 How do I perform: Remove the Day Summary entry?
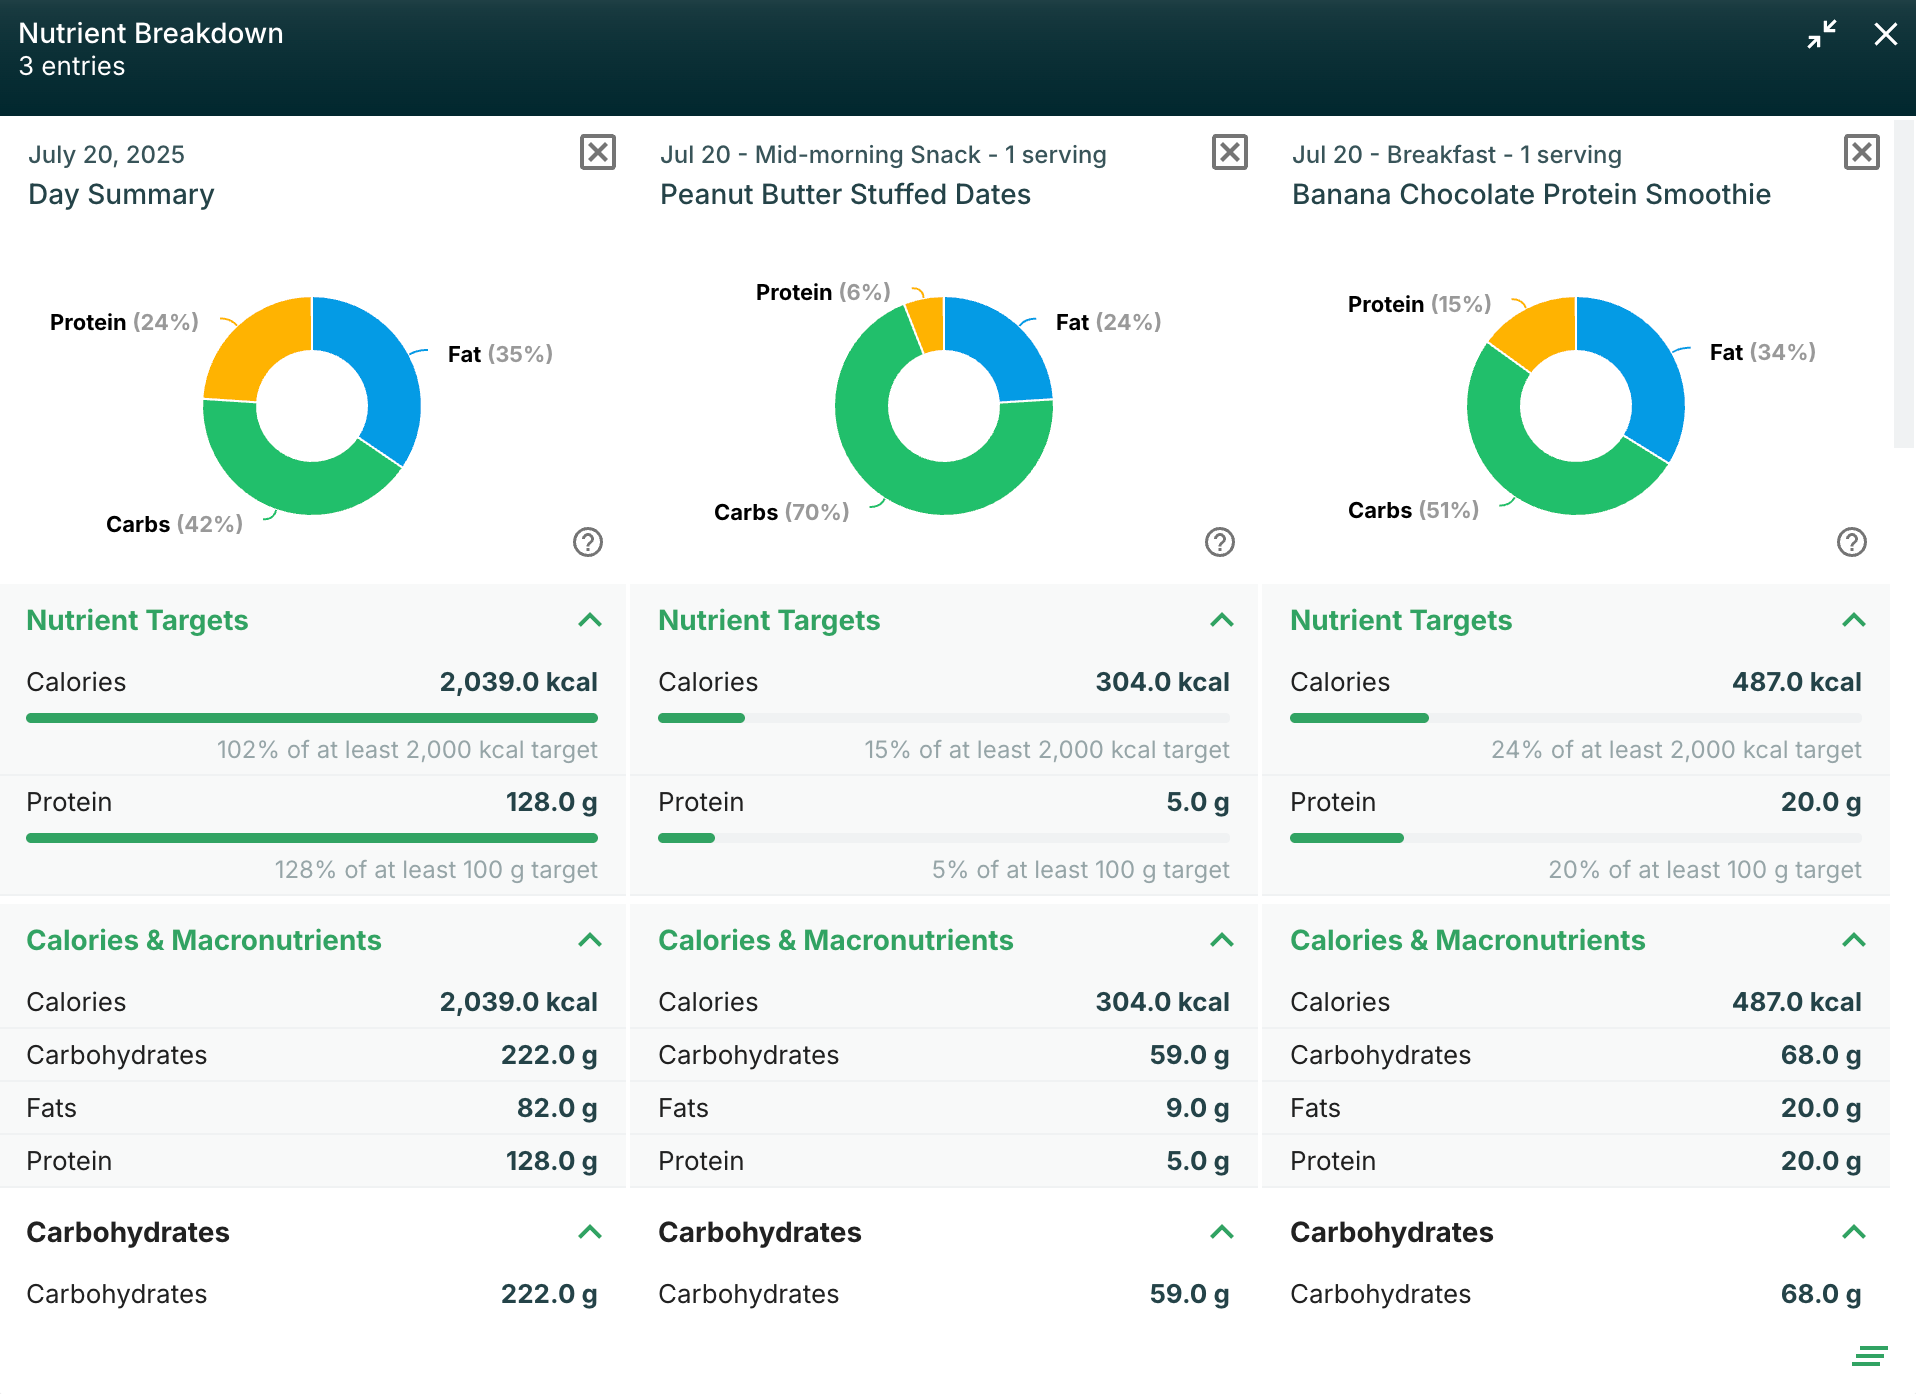[597, 153]
